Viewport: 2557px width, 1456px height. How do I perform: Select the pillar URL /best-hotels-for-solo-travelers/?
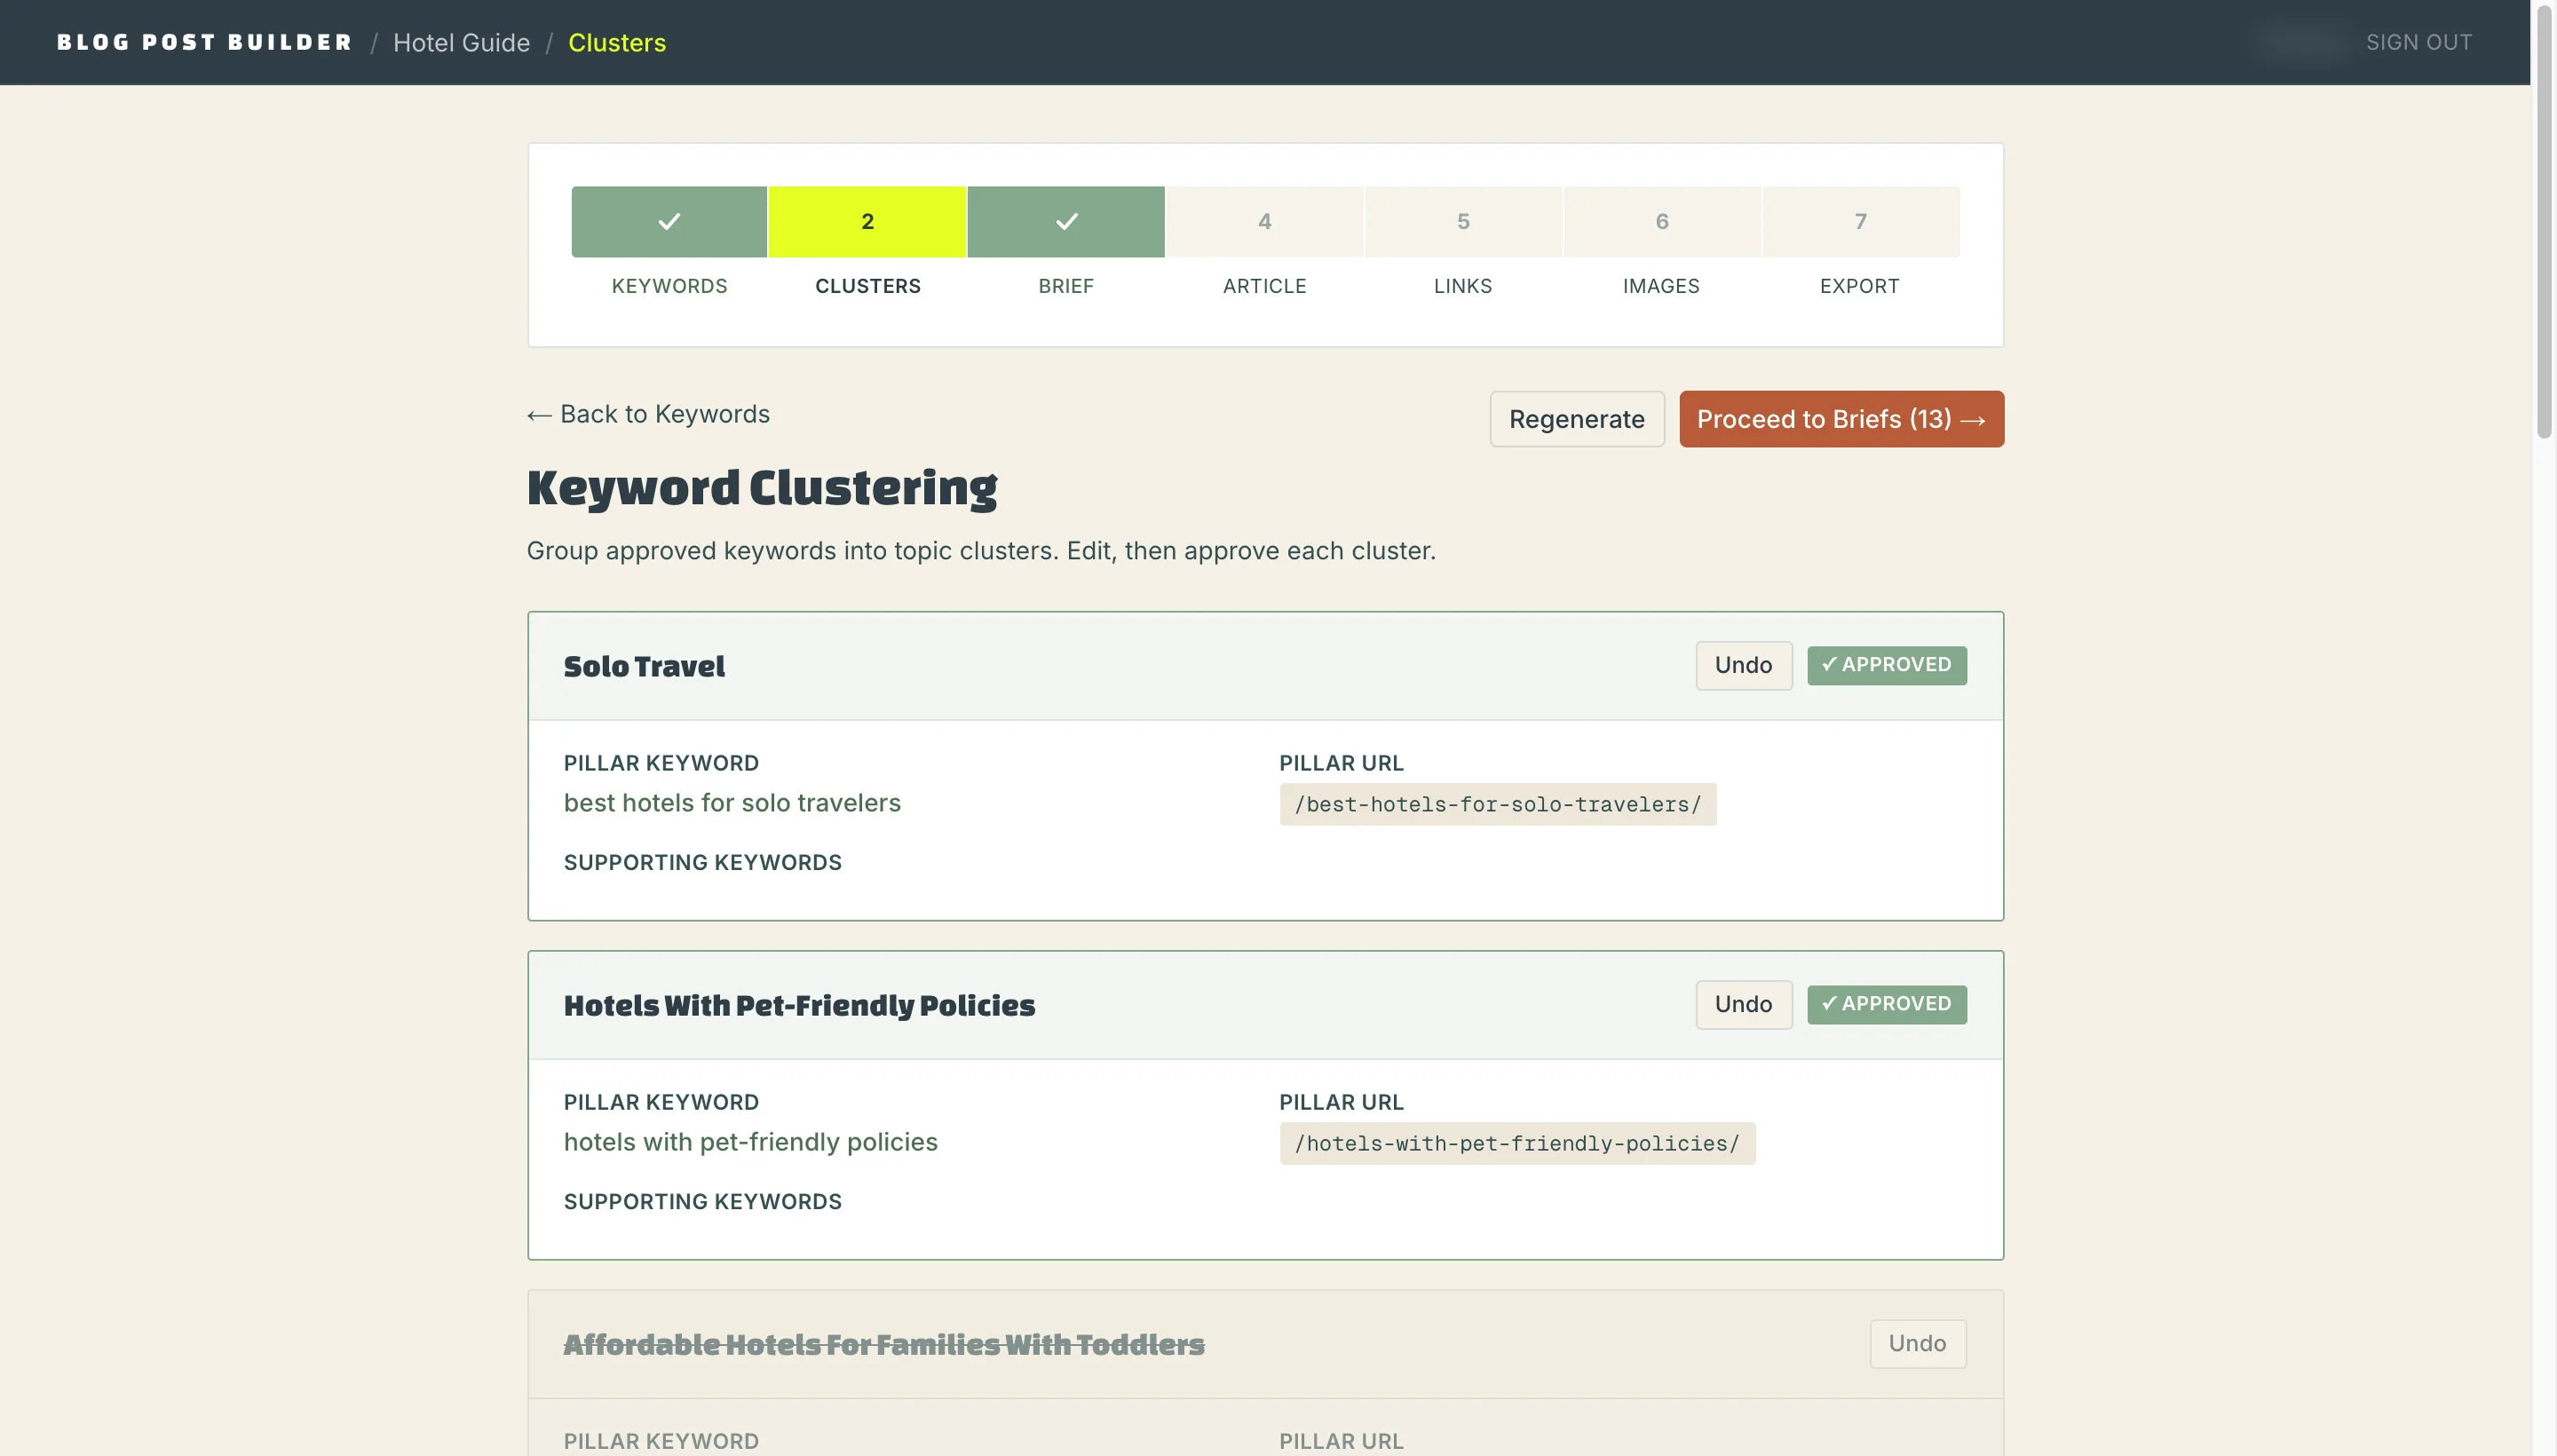[1497, 804]
